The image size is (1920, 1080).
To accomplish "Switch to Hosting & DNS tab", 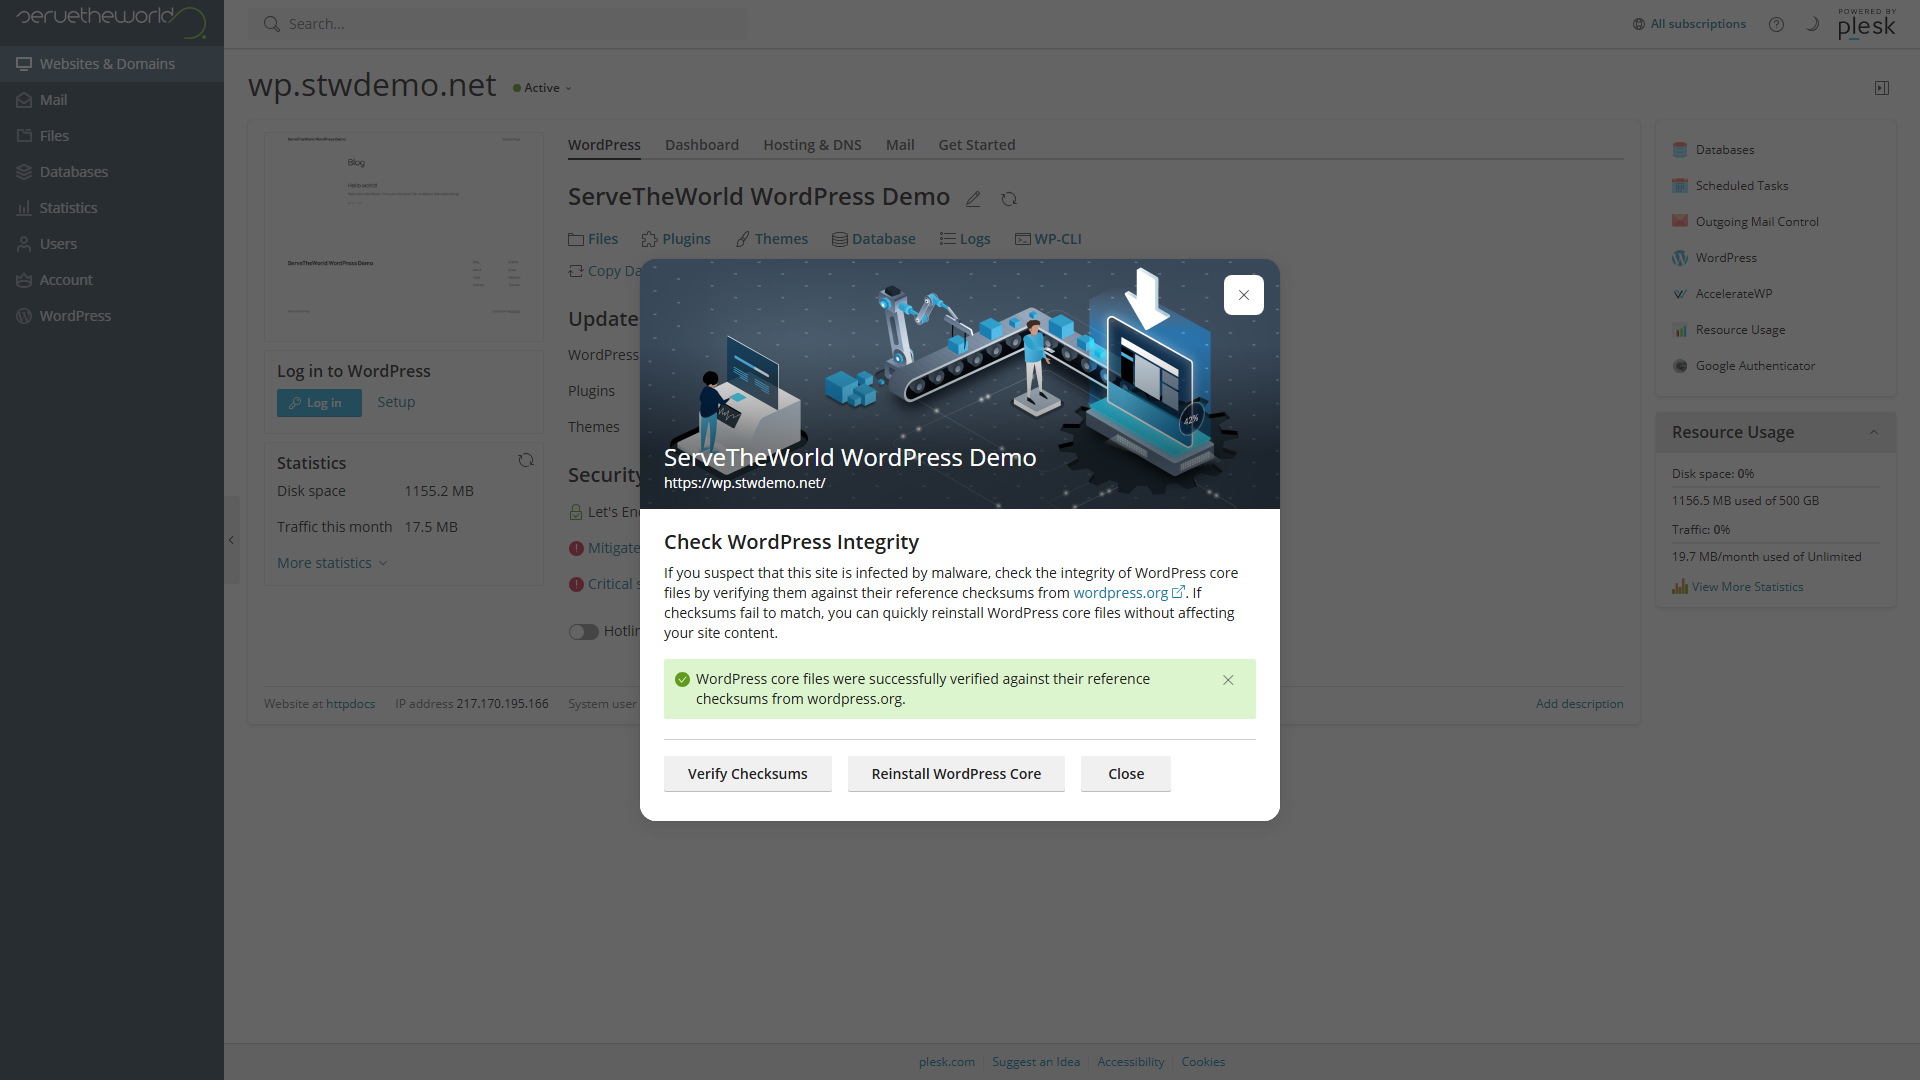I will pos(812,145).
